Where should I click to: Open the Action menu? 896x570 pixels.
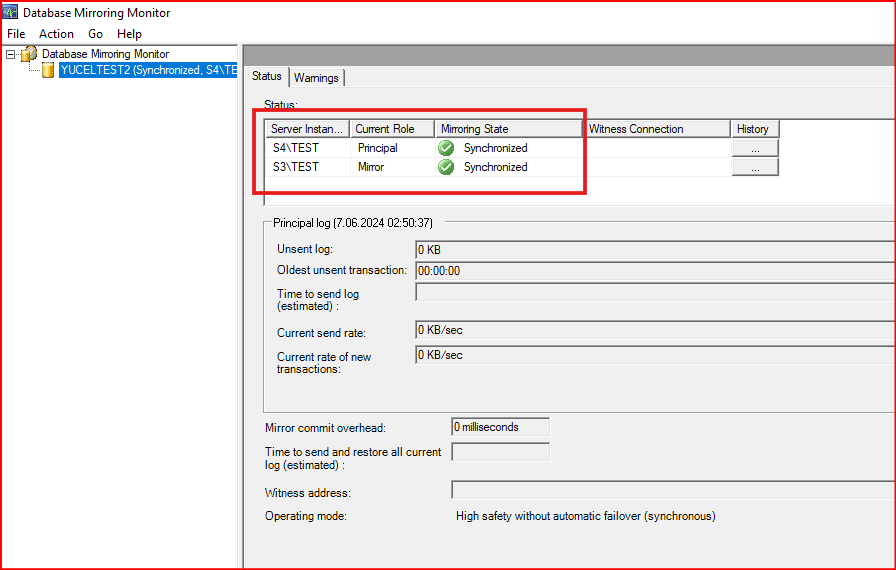click(x=56, y=34)
